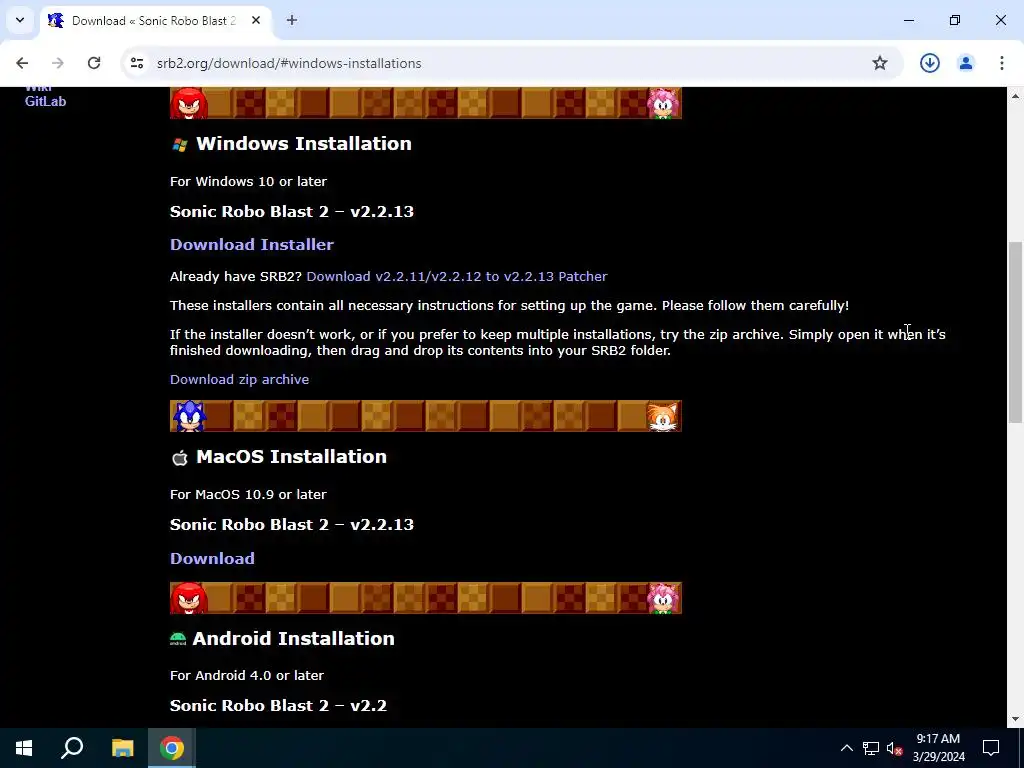Click Knuckles sprite above Android Installation
Screen dimensions: 1024x768
pos(189,598)
